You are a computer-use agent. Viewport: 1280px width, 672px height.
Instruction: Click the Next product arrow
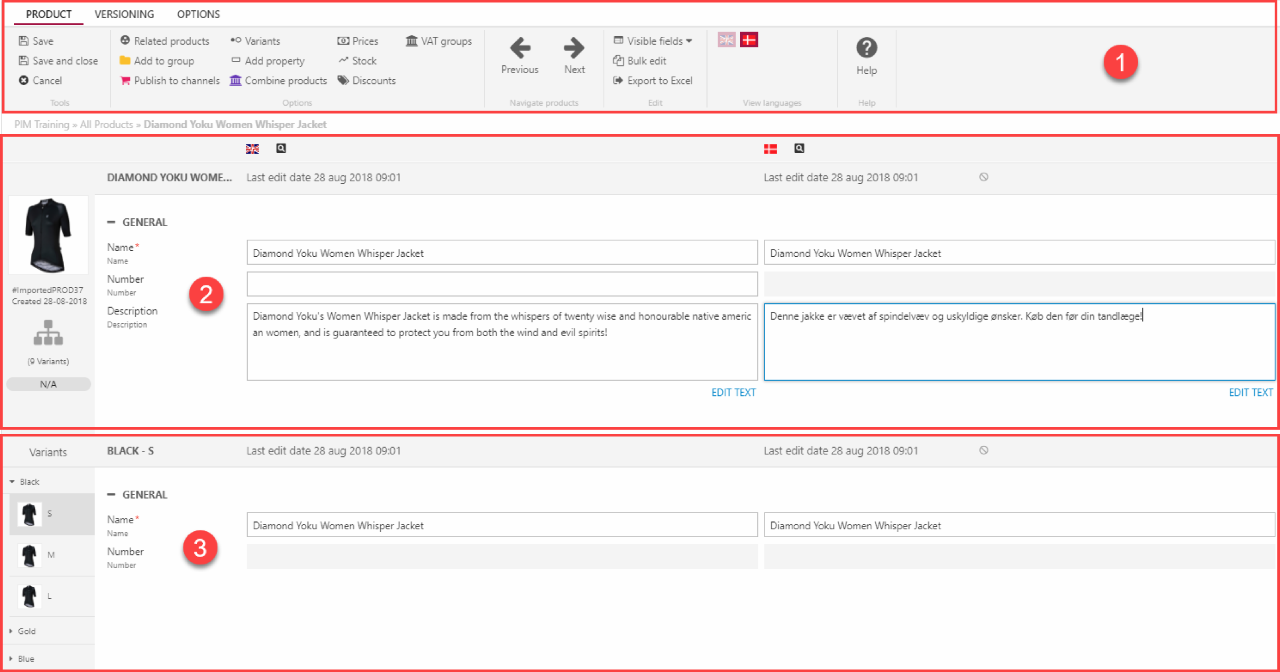(574, 48)
